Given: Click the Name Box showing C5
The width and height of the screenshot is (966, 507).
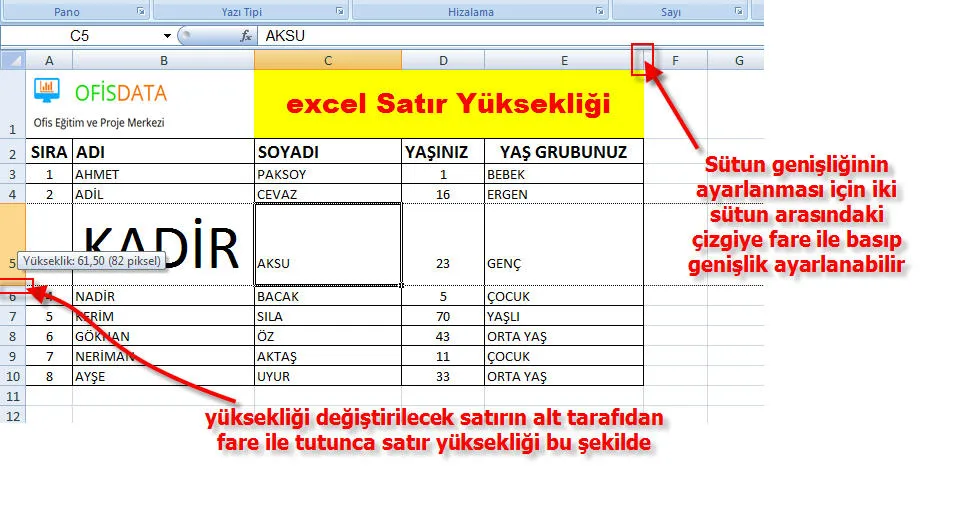Looking at the screenshot, I should (x=80, y=36).
